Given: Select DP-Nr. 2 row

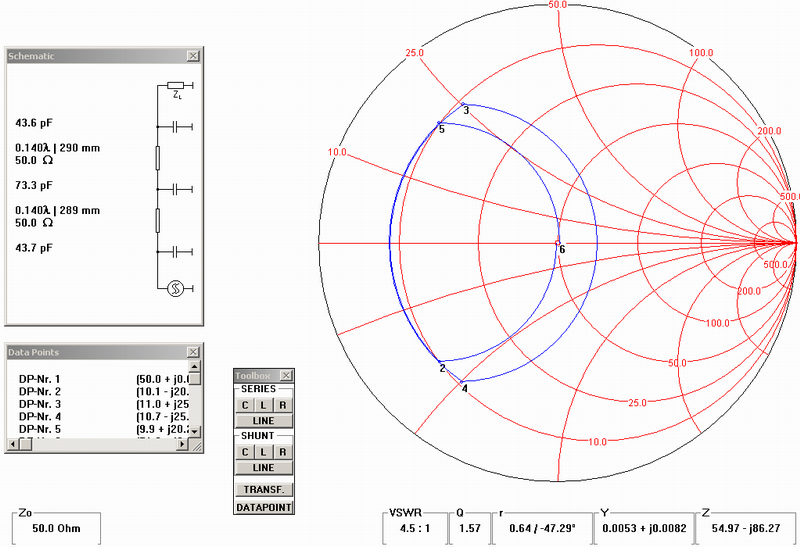Looking at the screenshot, I should coord(104,392).
